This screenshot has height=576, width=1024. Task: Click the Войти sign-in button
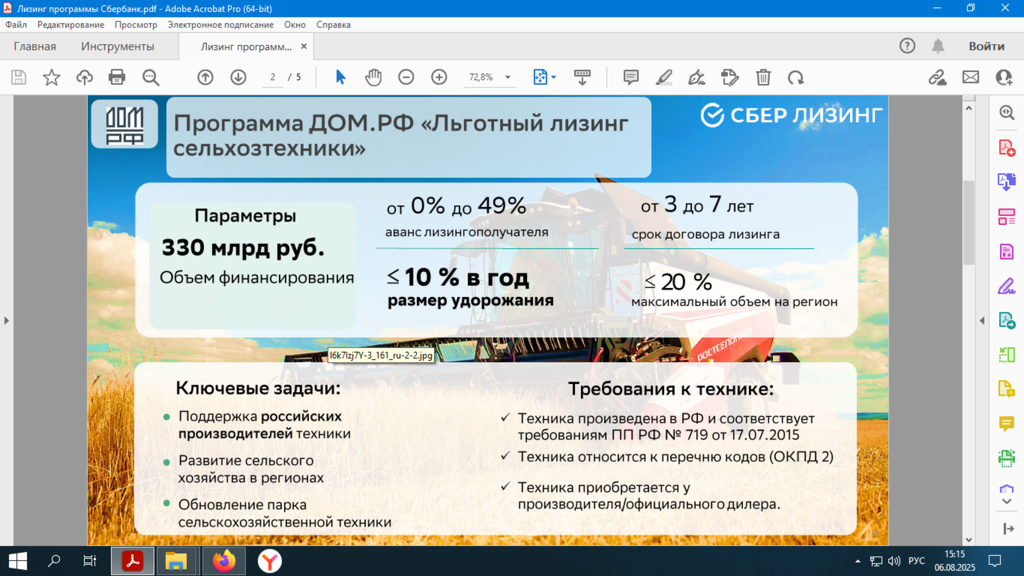click(986, 46)
